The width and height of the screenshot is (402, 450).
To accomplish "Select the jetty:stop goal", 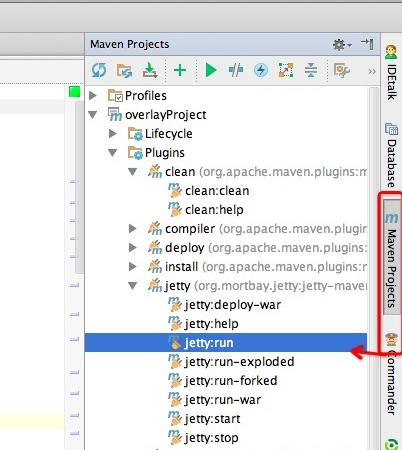I will click(211, 438).
